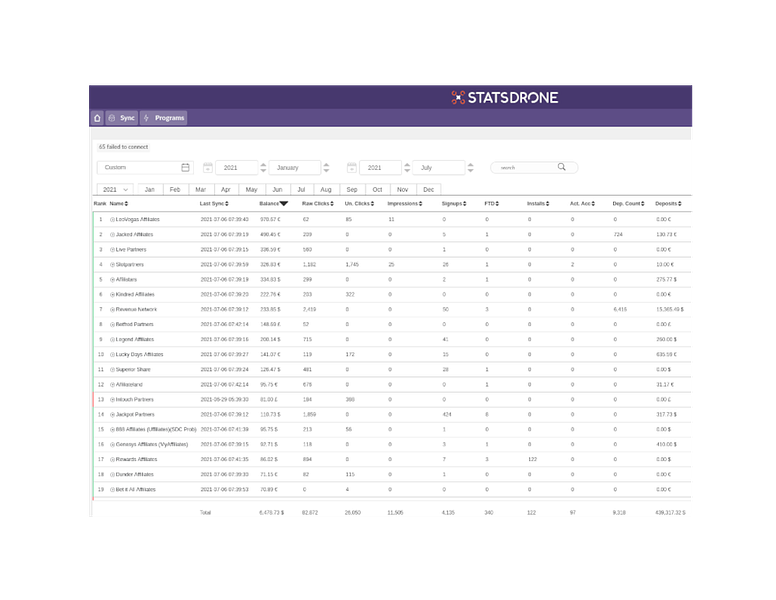Select the Oct month tab
The image size is (776, 600).
pos(377,190)
